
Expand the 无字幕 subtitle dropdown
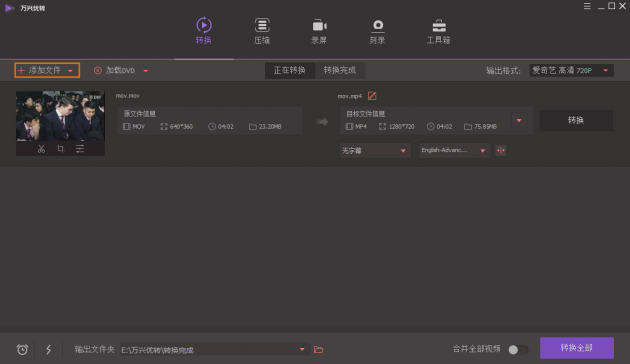pyautogui.click(x=375, y=151)
